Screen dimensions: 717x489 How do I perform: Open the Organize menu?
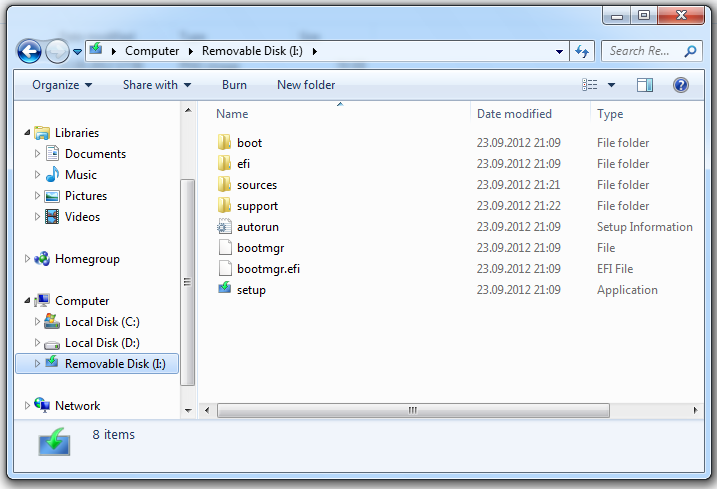click(62, 85)
